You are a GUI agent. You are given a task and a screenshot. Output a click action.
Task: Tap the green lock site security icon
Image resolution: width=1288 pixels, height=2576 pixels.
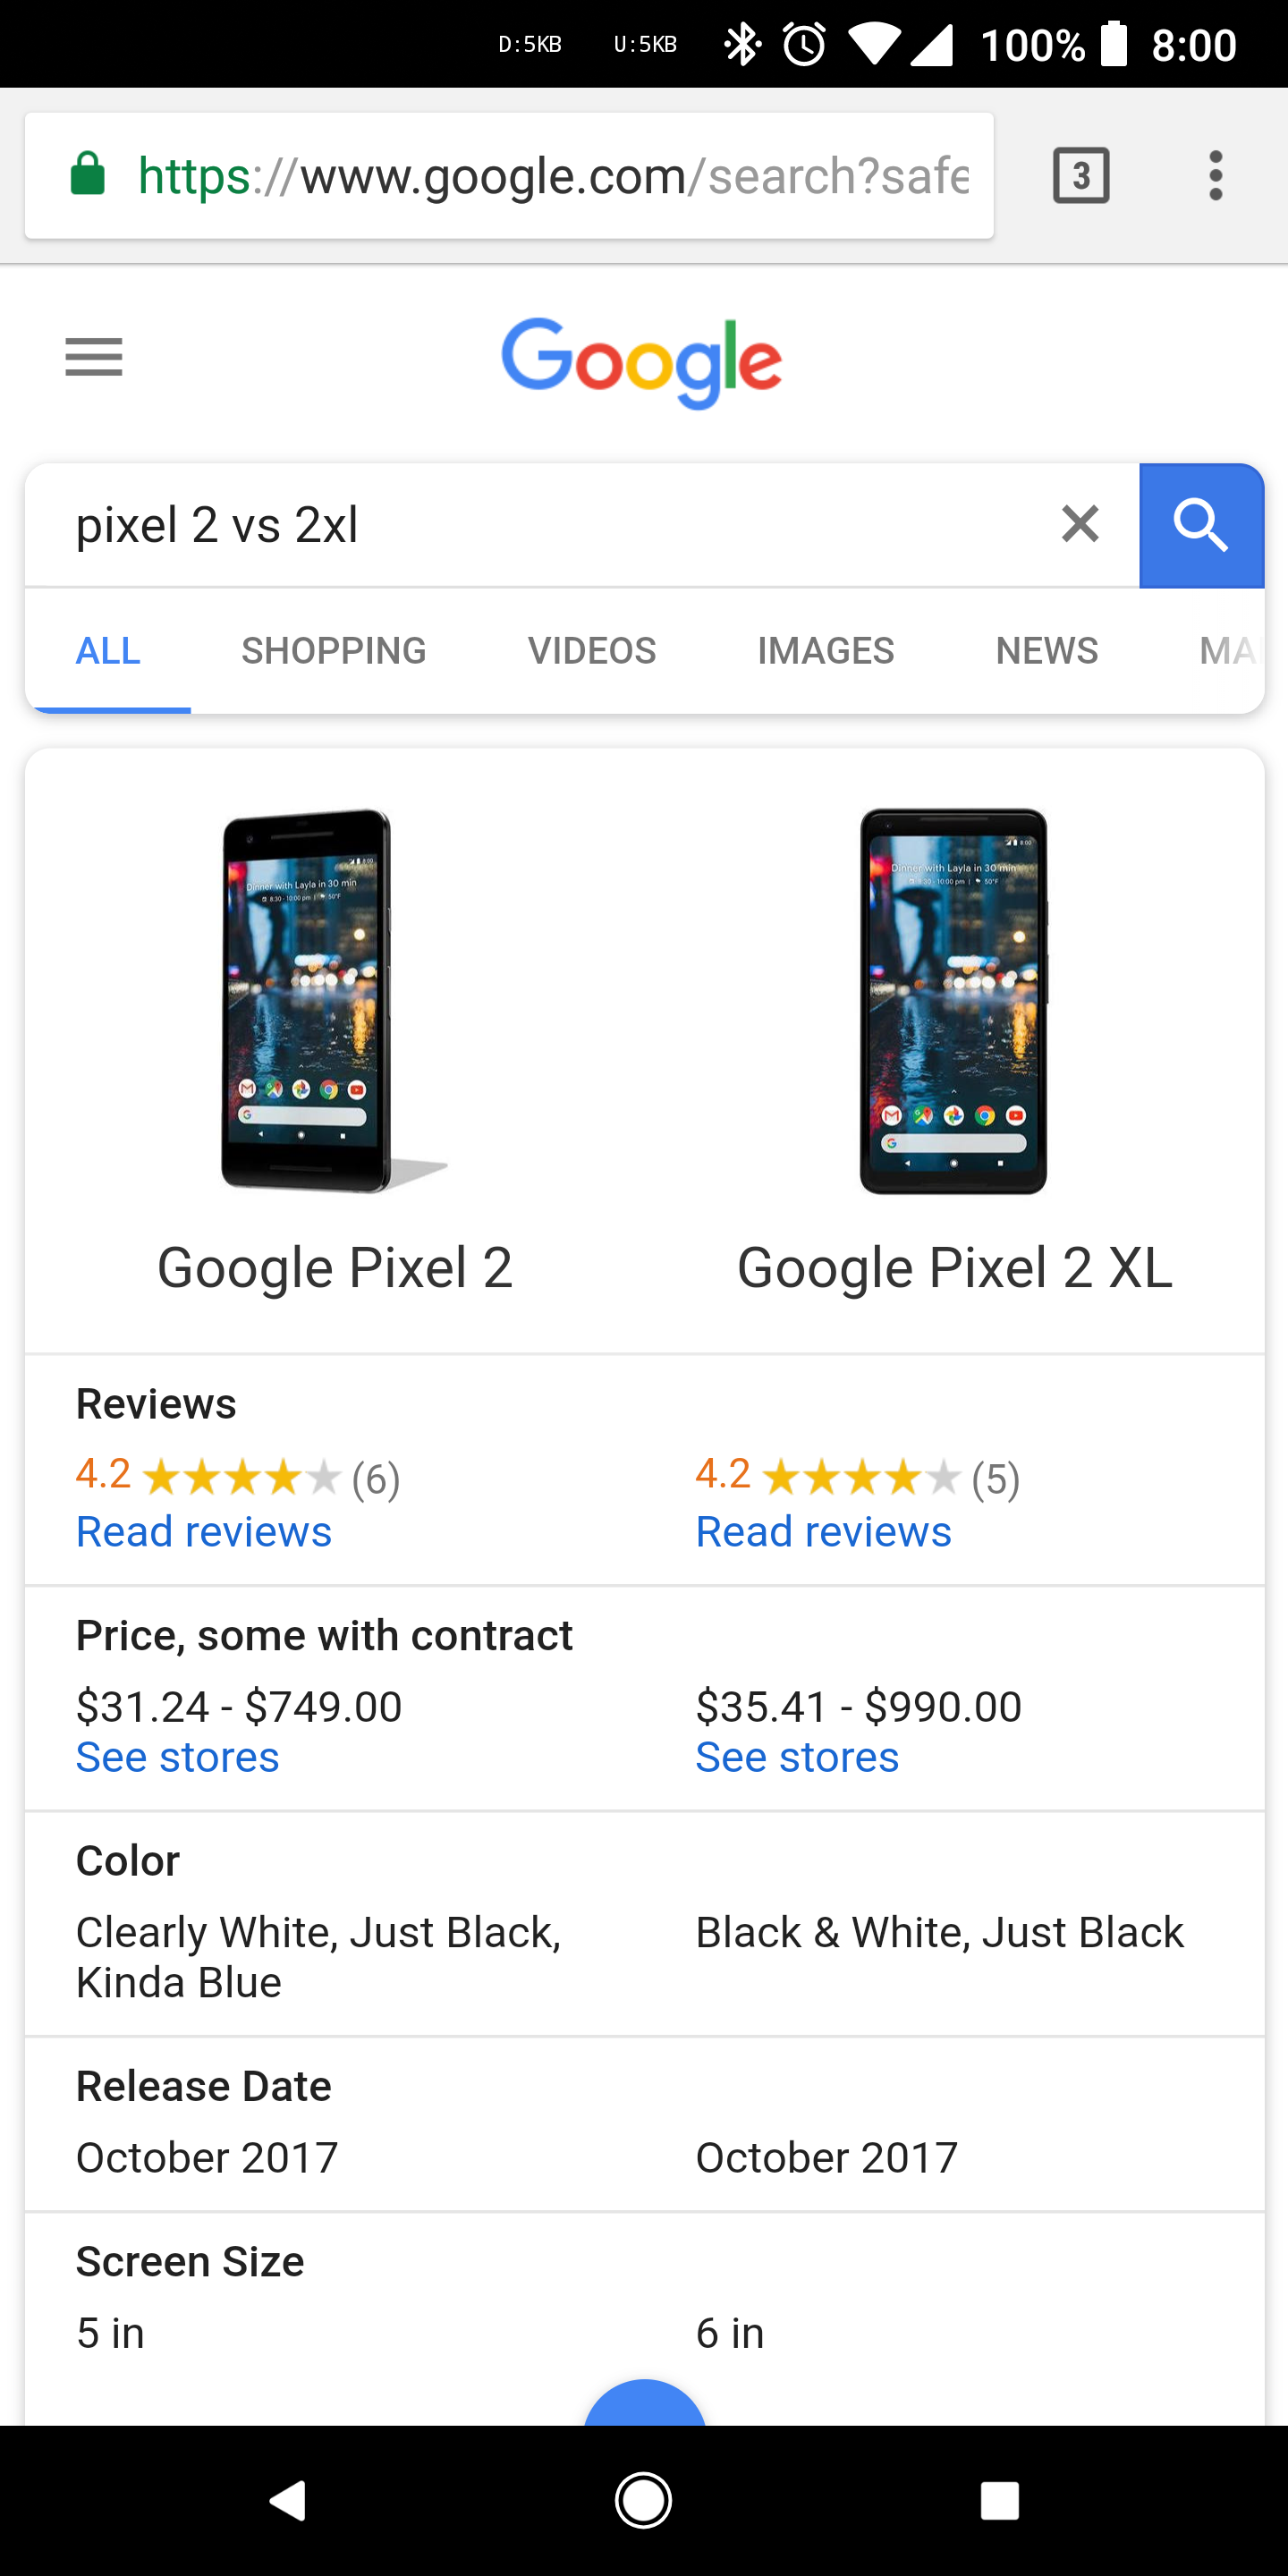pyautogui.click(x=88, y=175)
